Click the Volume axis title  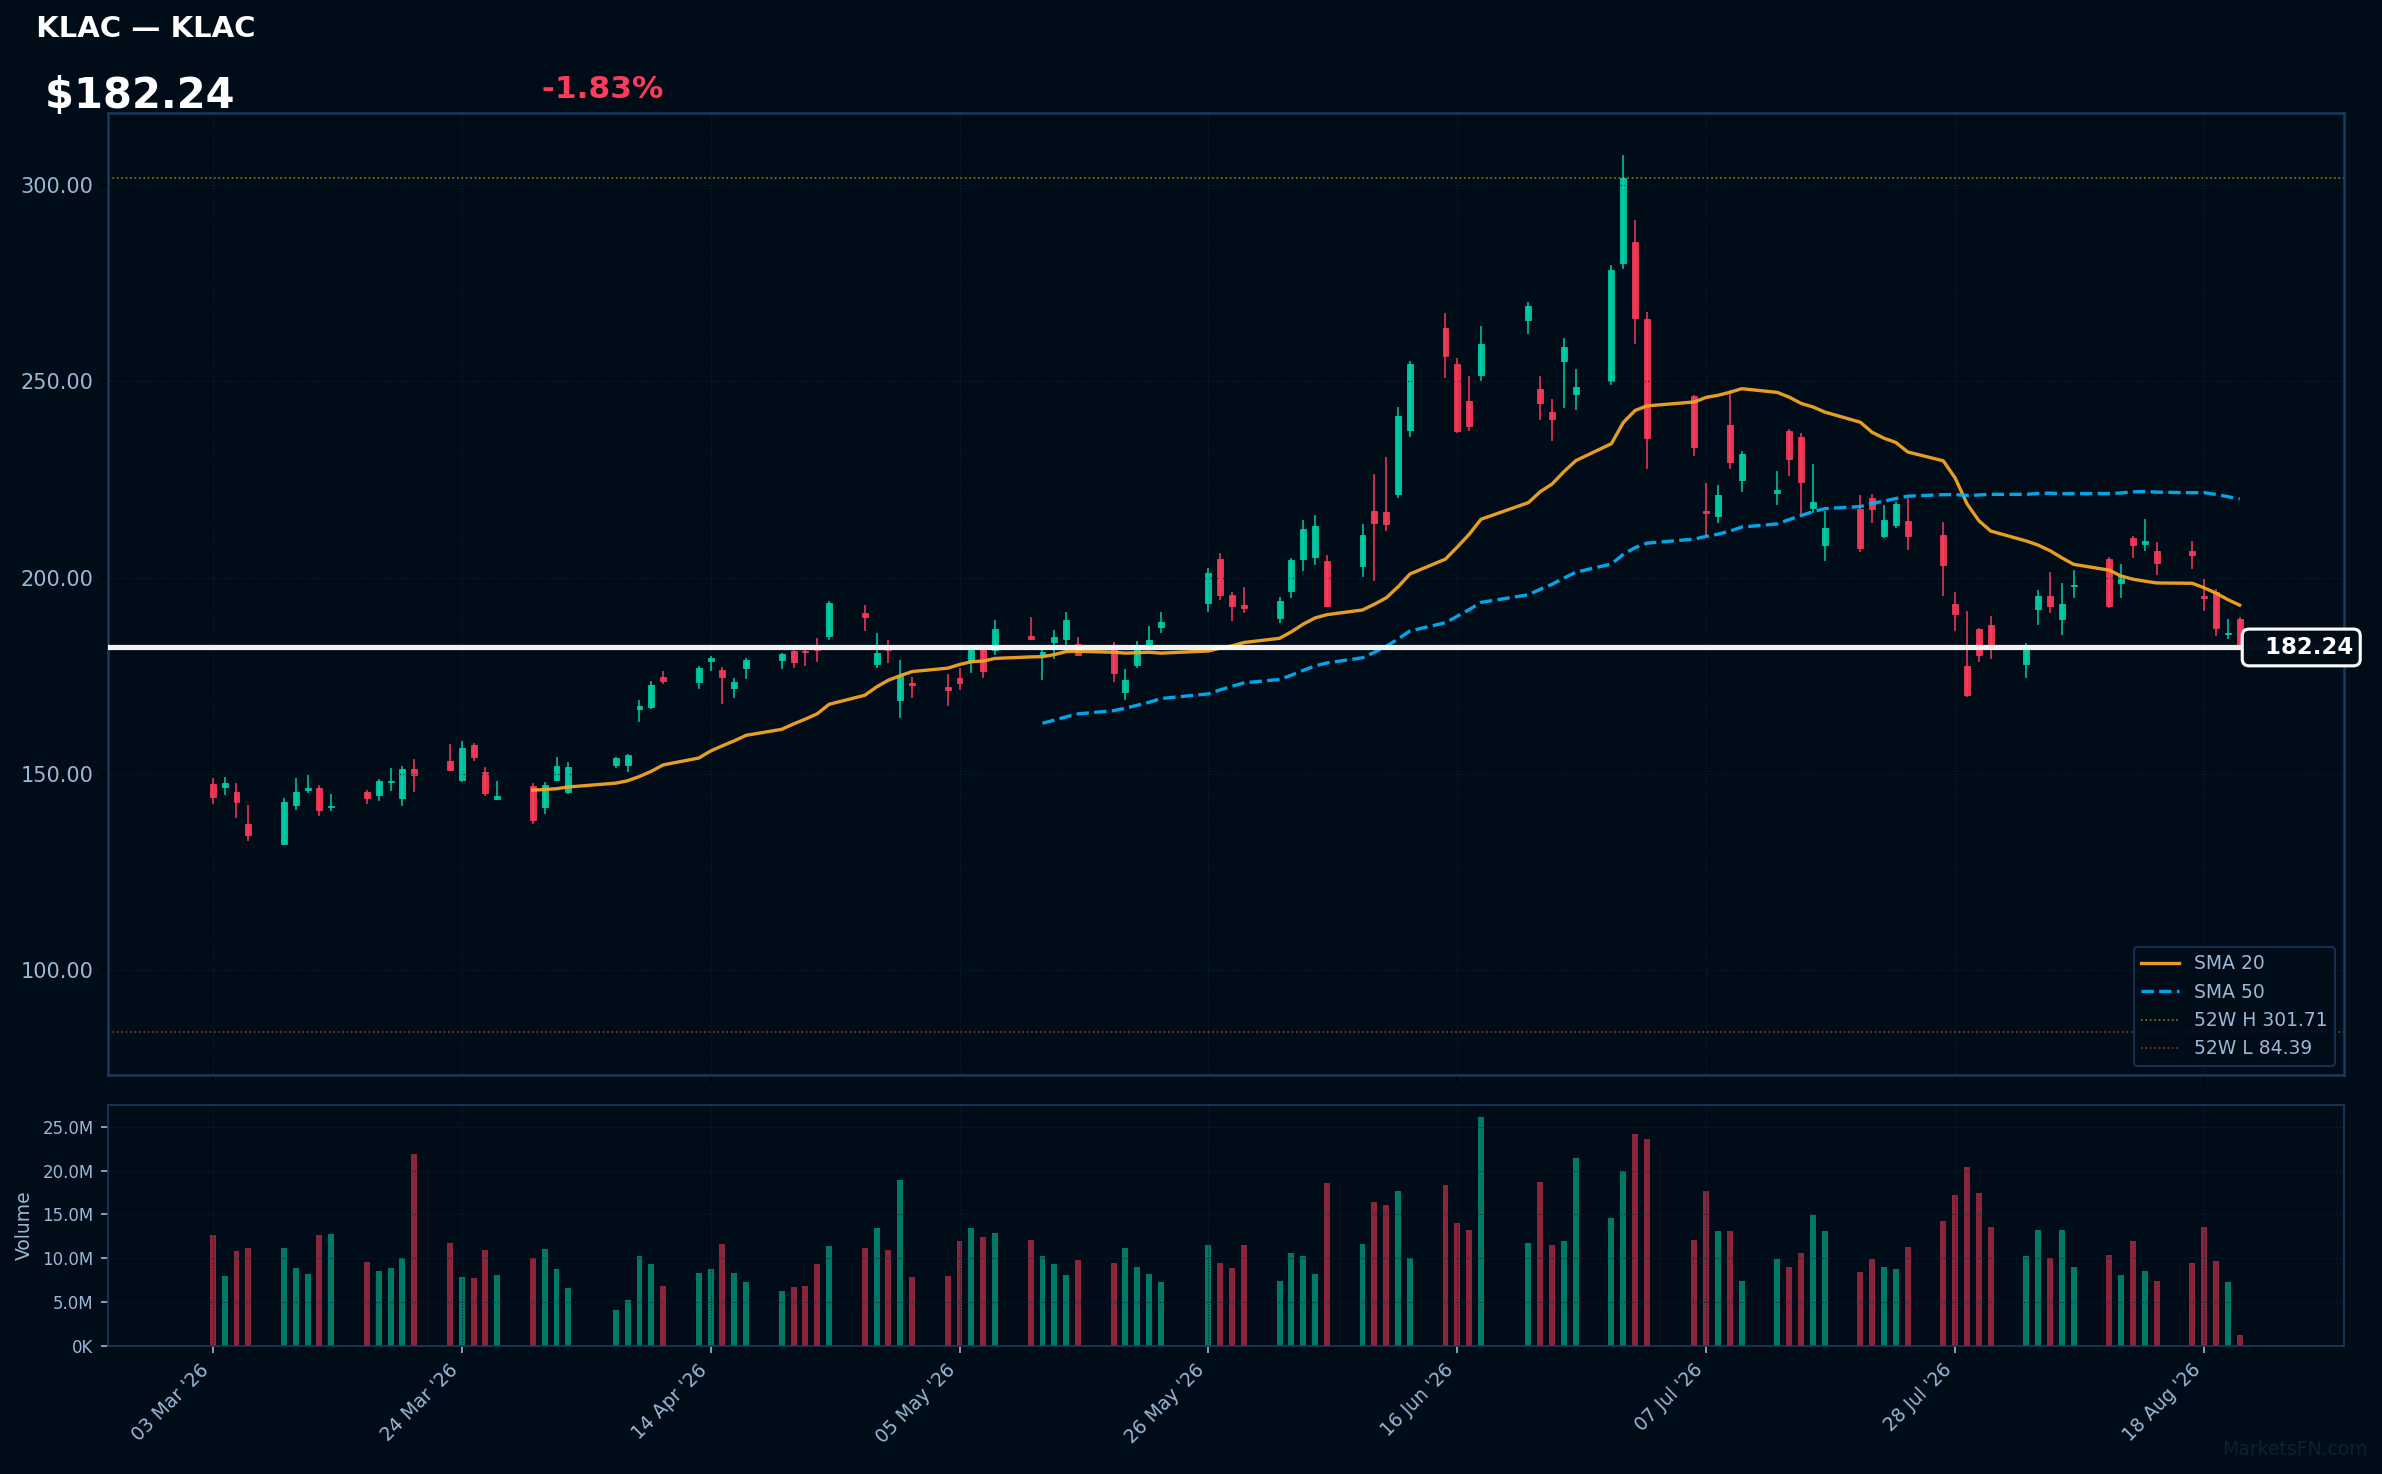23,1226
